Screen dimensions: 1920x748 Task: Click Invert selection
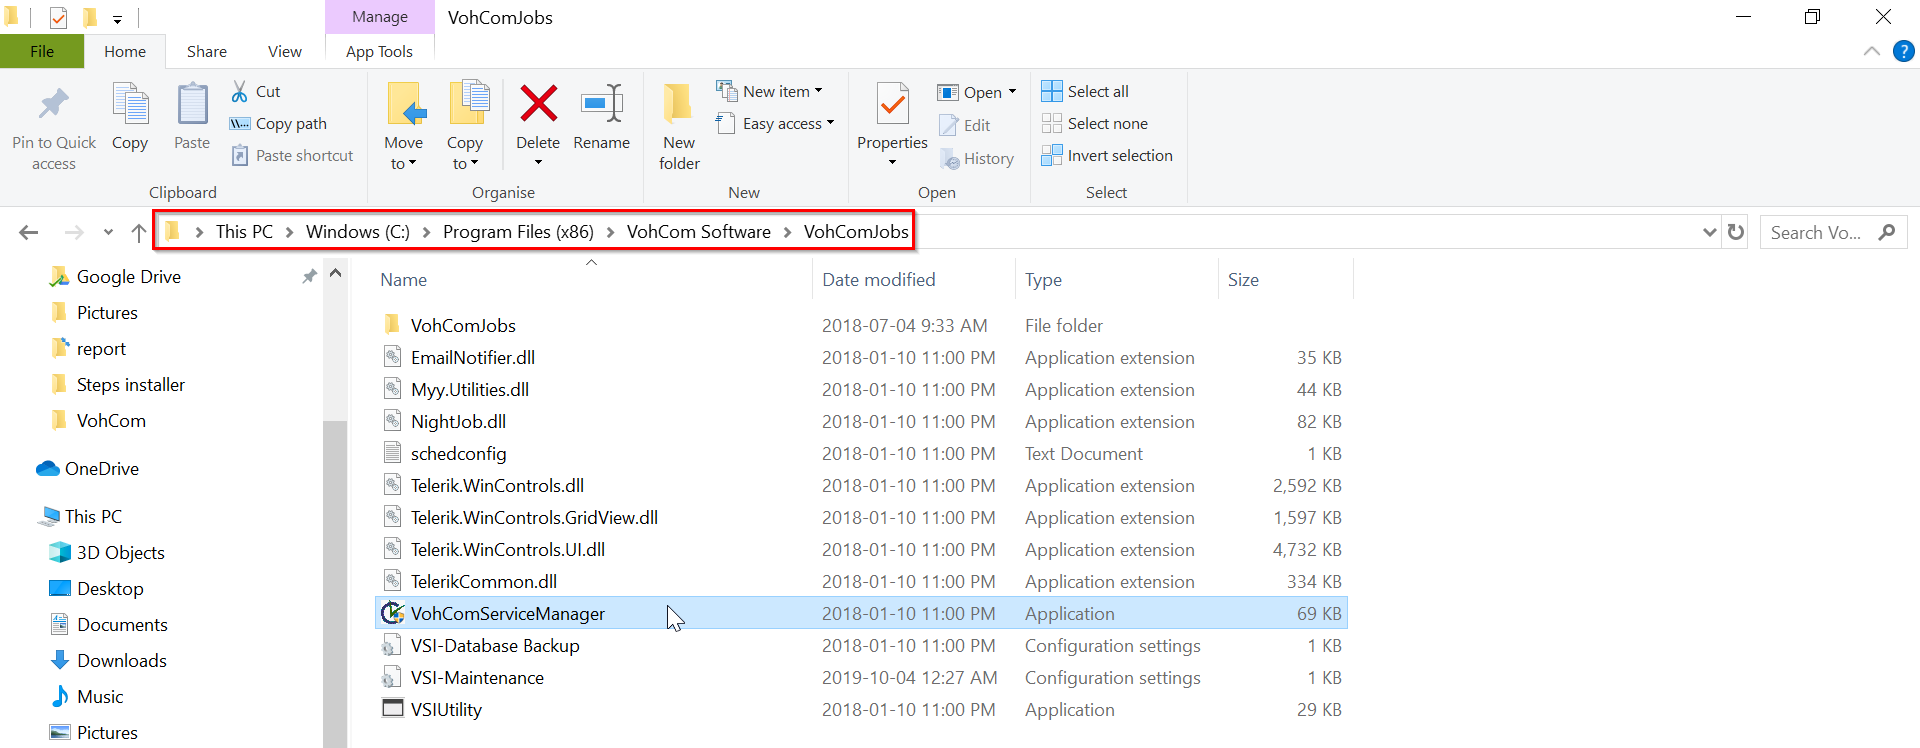(1107, 155)
